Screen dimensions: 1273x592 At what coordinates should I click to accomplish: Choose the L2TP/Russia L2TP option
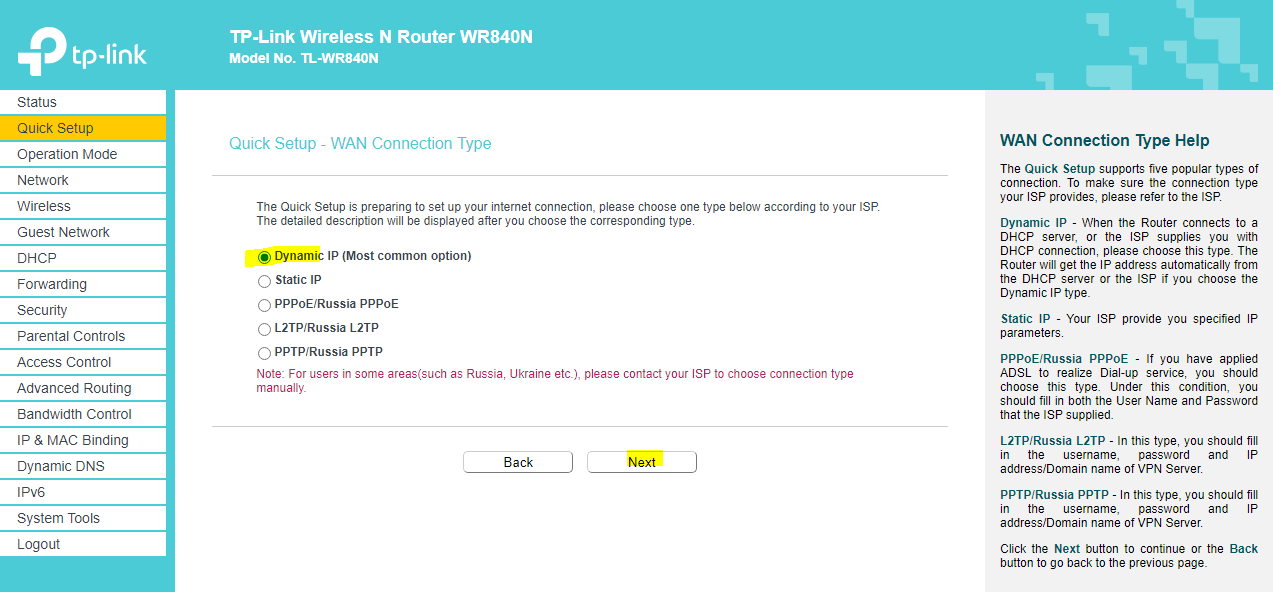click(265, 329)
